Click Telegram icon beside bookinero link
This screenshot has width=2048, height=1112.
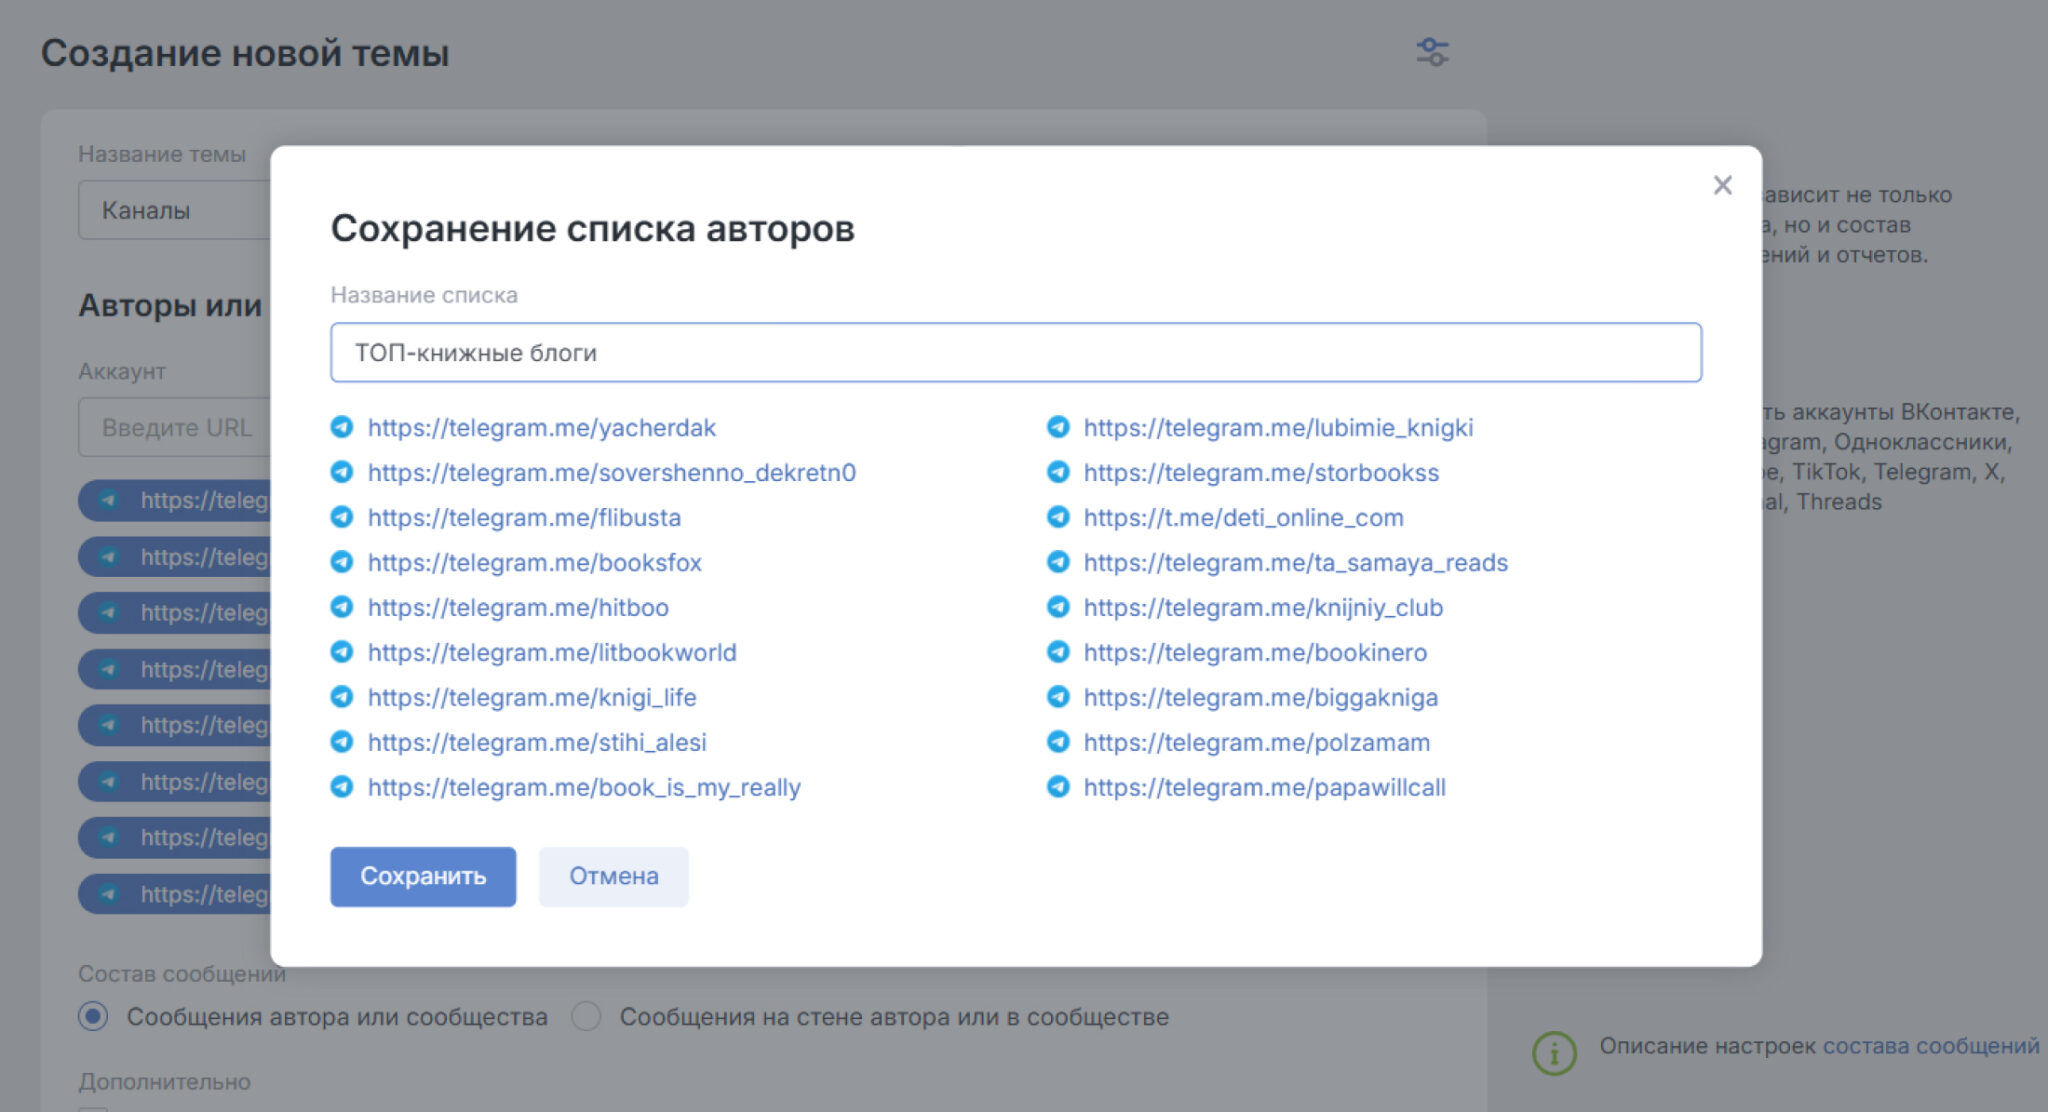(x=1058, y=652)
